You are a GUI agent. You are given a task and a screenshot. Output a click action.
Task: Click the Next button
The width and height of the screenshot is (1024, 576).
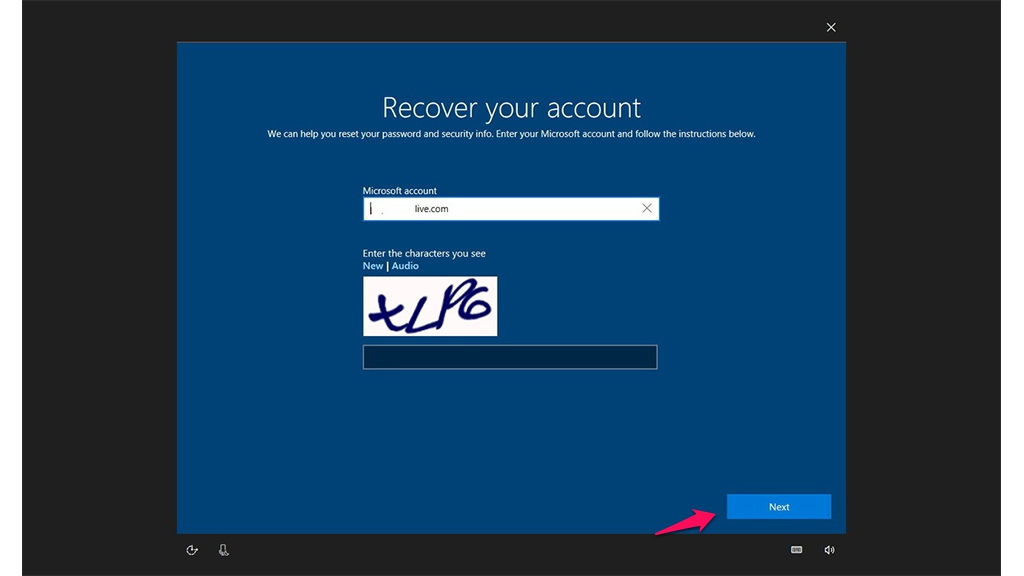click(778, 507)
